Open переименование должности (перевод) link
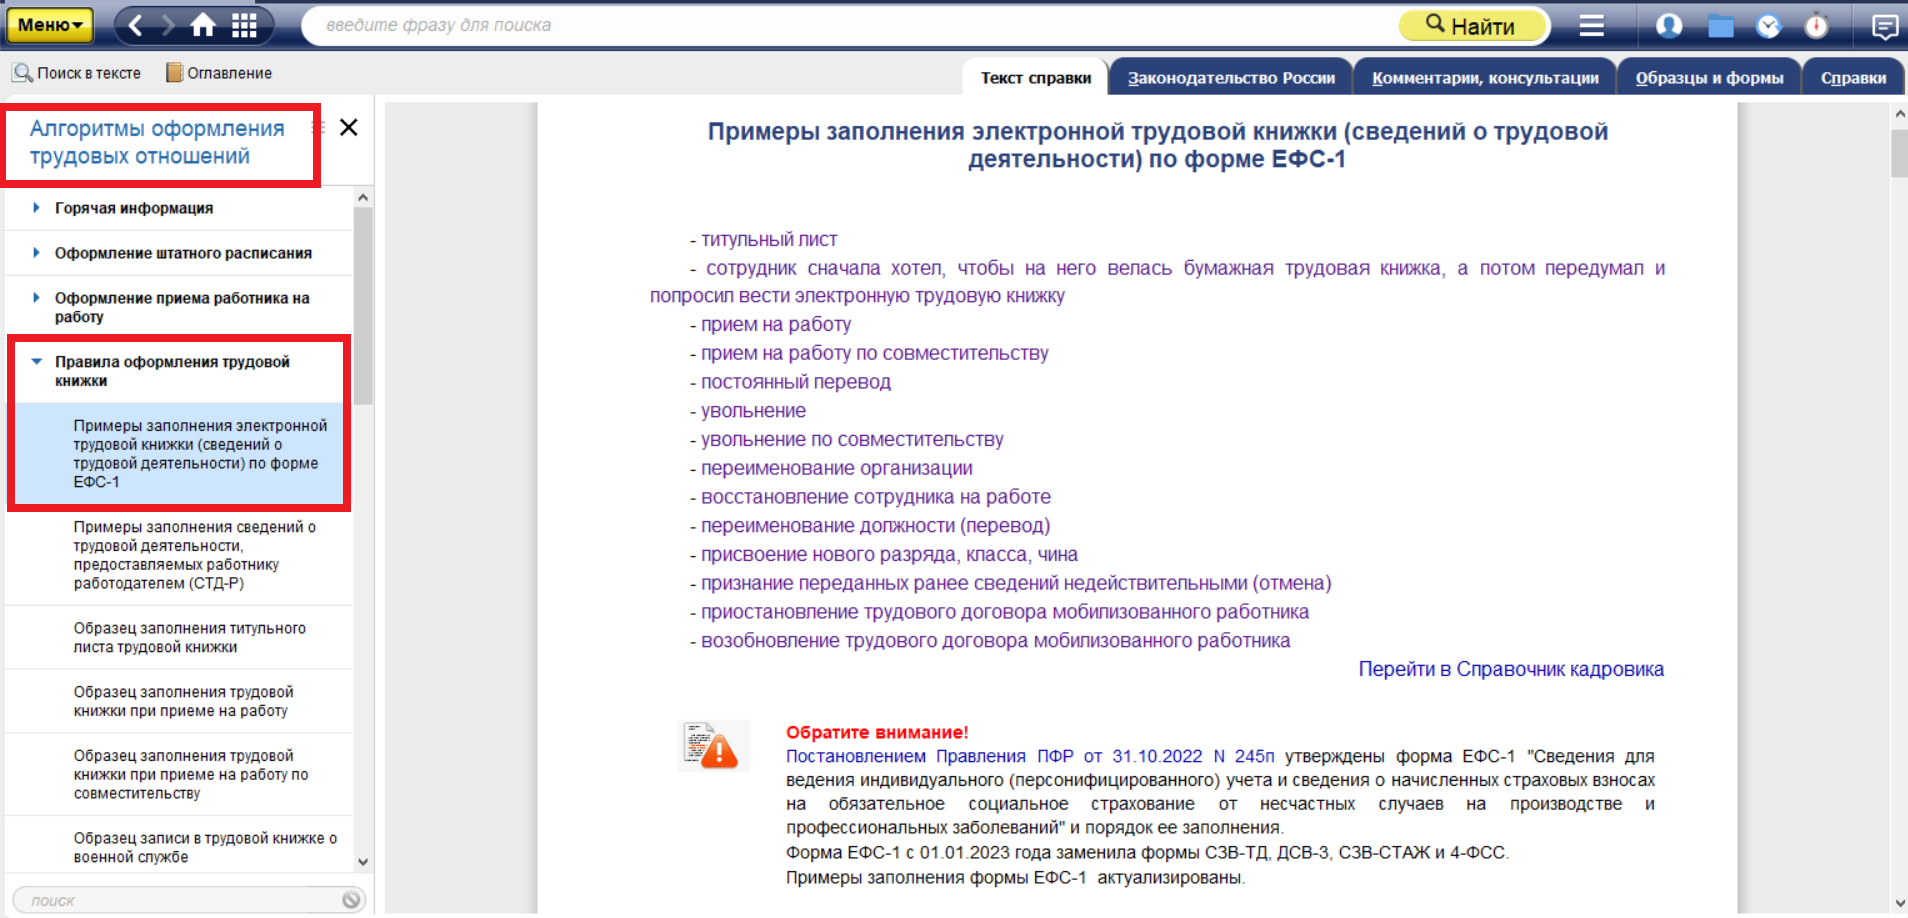 (x=875, y=526)
